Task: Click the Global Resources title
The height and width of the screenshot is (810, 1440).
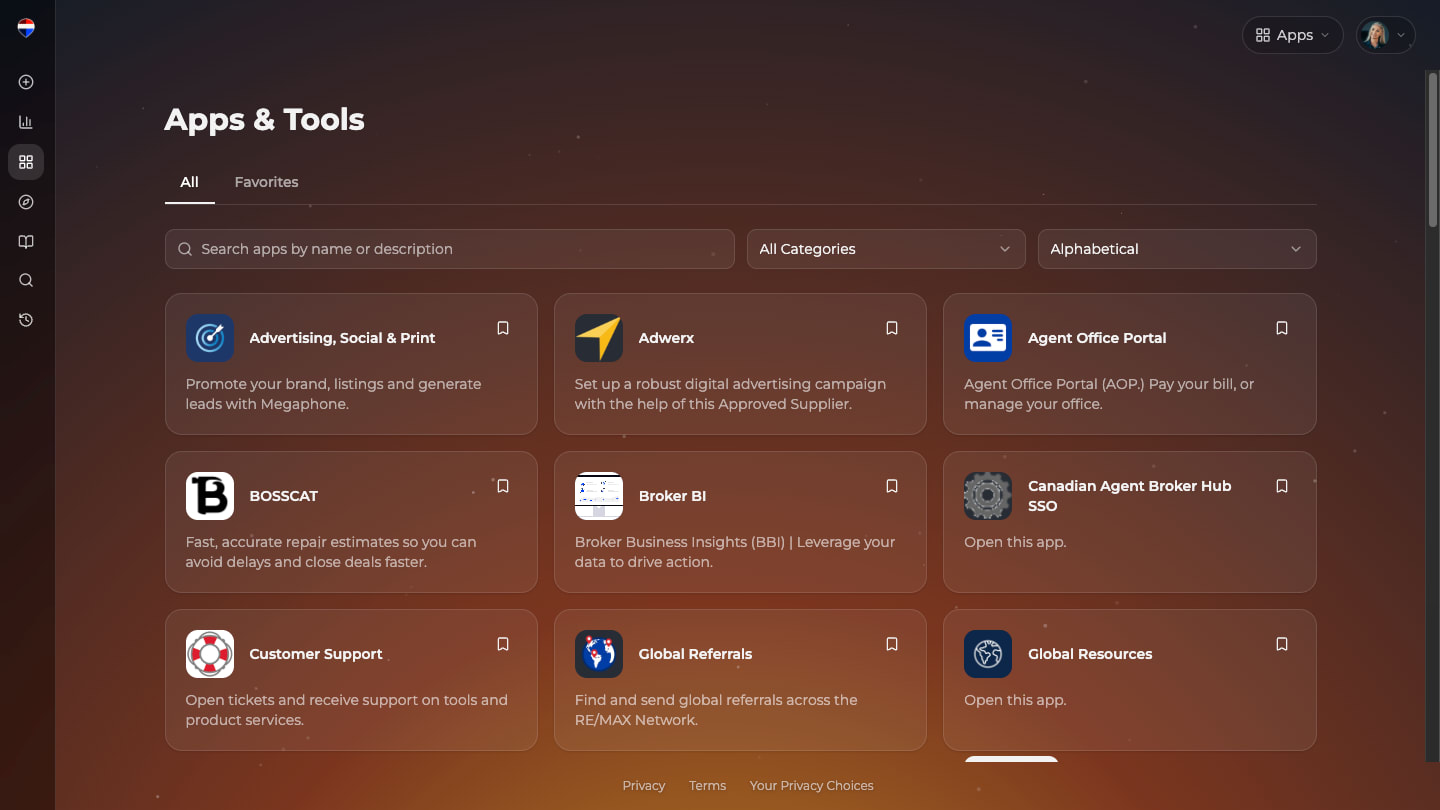Action: 1090,654
